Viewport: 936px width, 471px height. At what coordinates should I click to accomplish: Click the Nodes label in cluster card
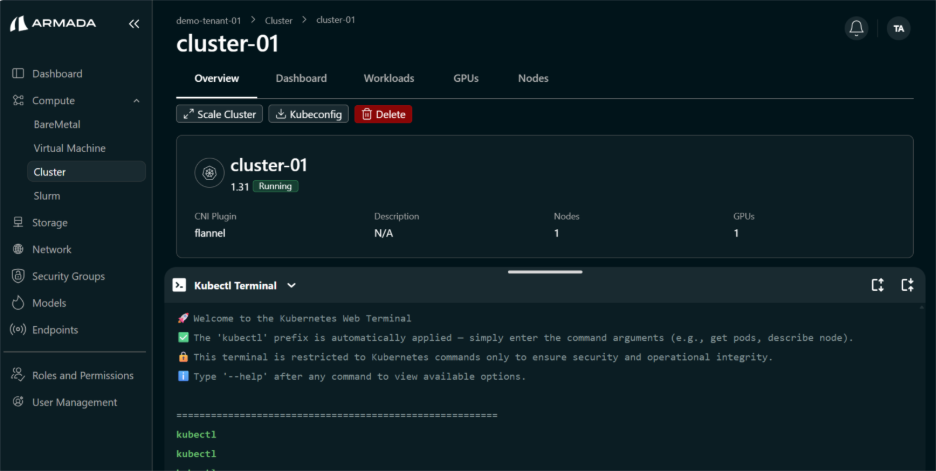(566, 216)
